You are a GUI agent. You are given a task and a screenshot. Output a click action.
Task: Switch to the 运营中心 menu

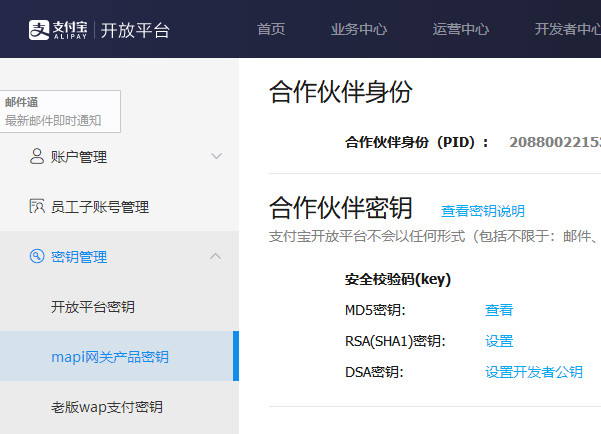(x=461, y=29)
